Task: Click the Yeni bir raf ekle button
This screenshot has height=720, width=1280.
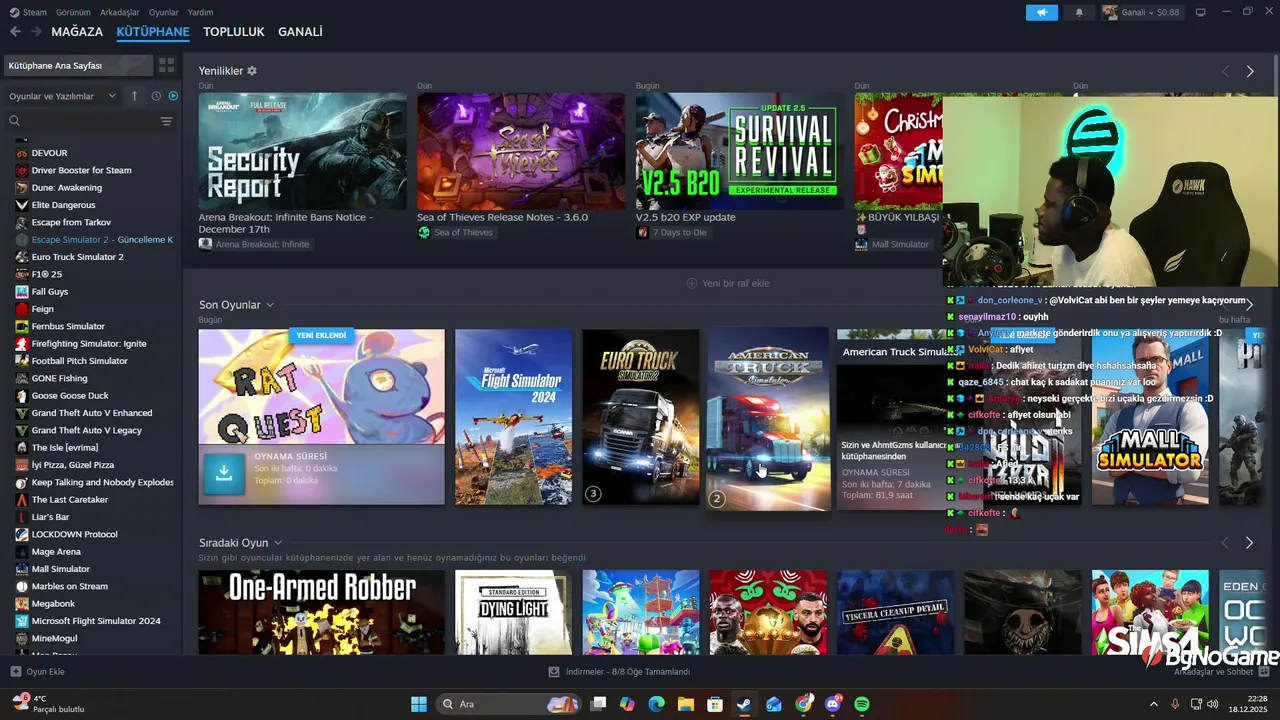Action: coord(727,283)
